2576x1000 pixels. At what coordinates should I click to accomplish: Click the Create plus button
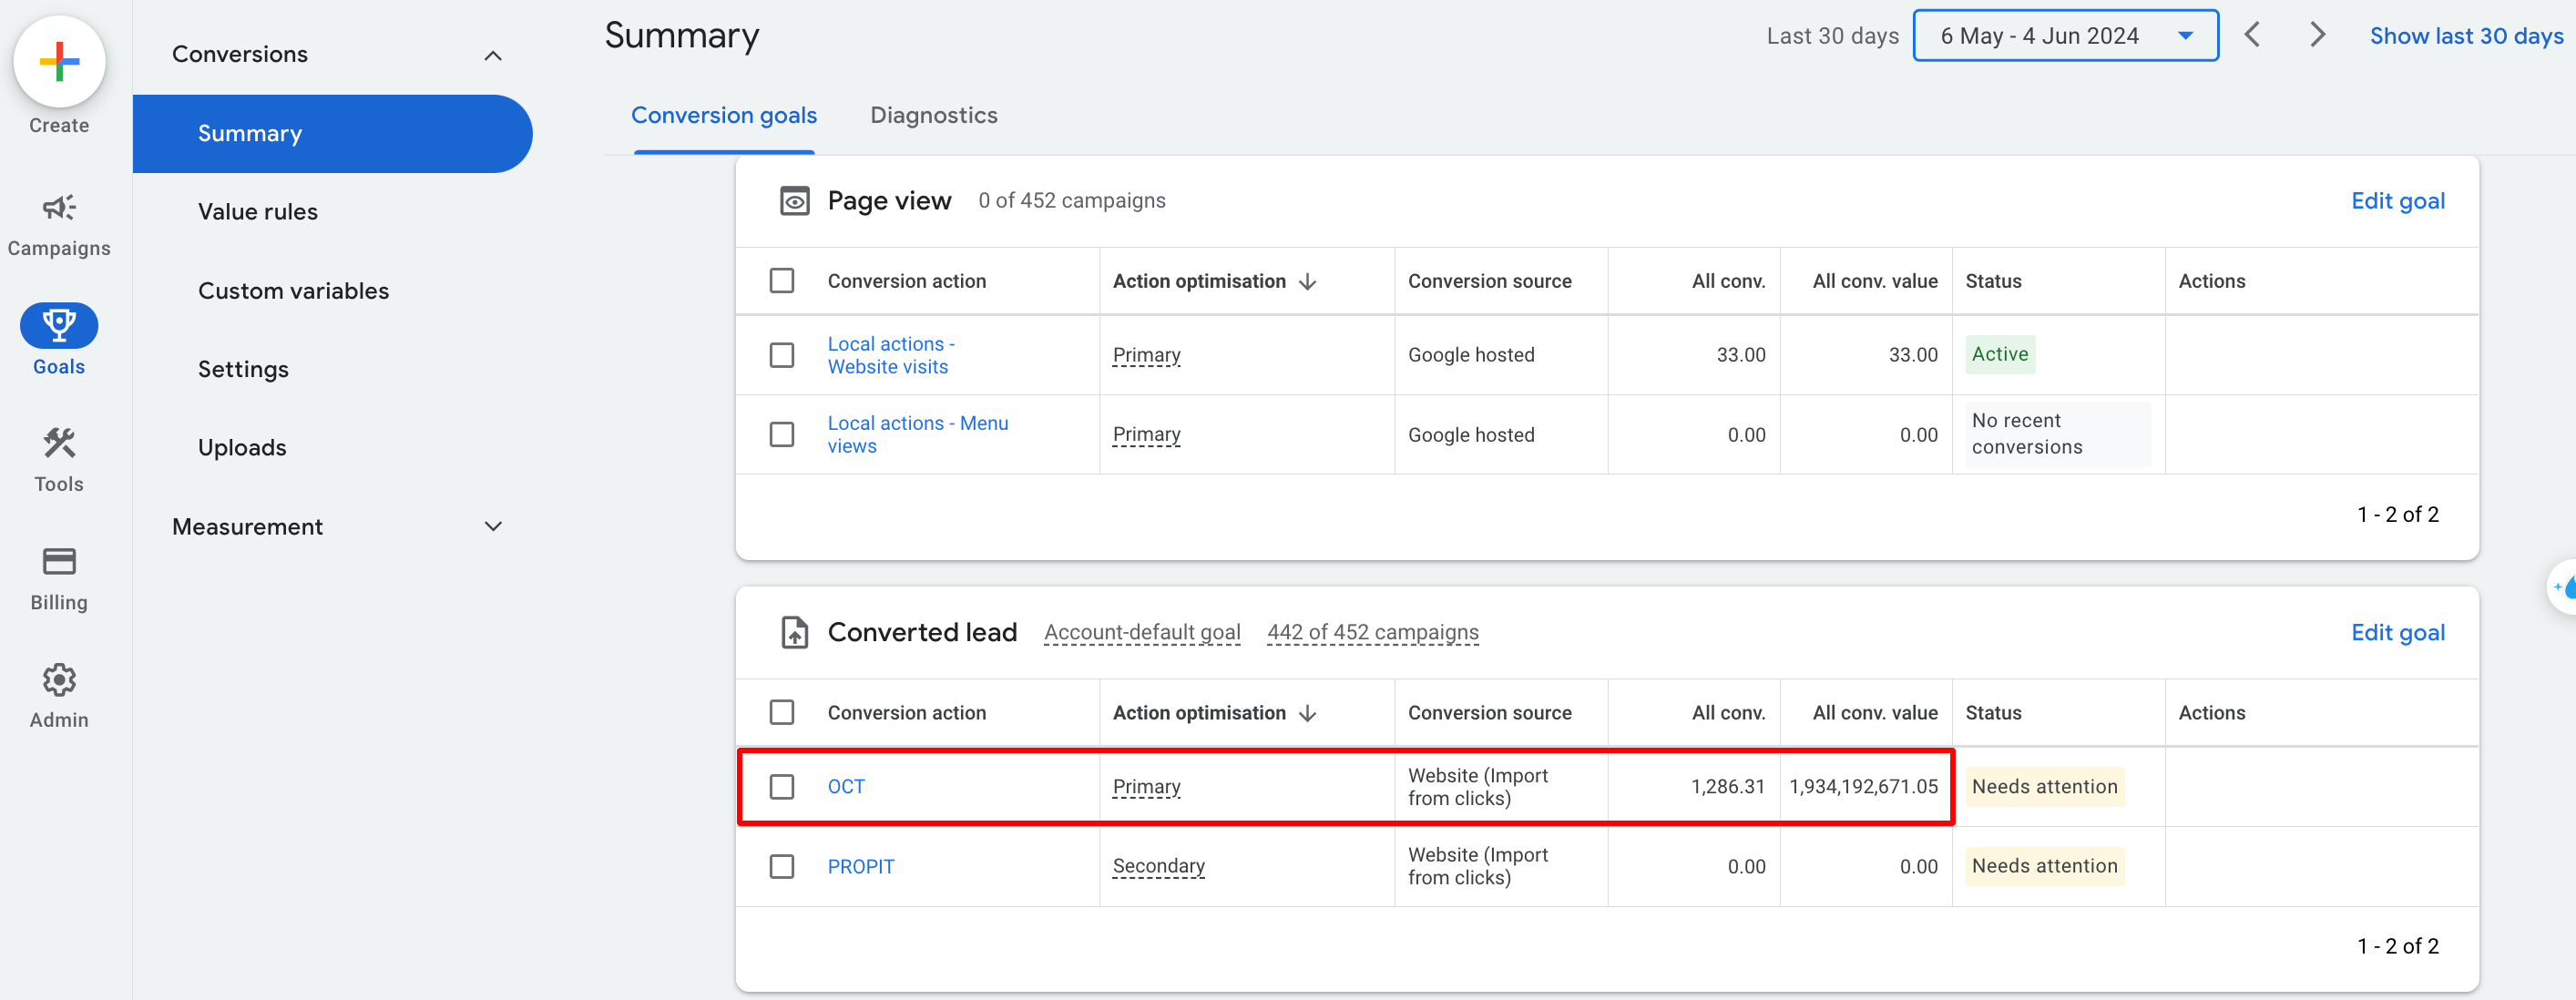tap(59, 61)
